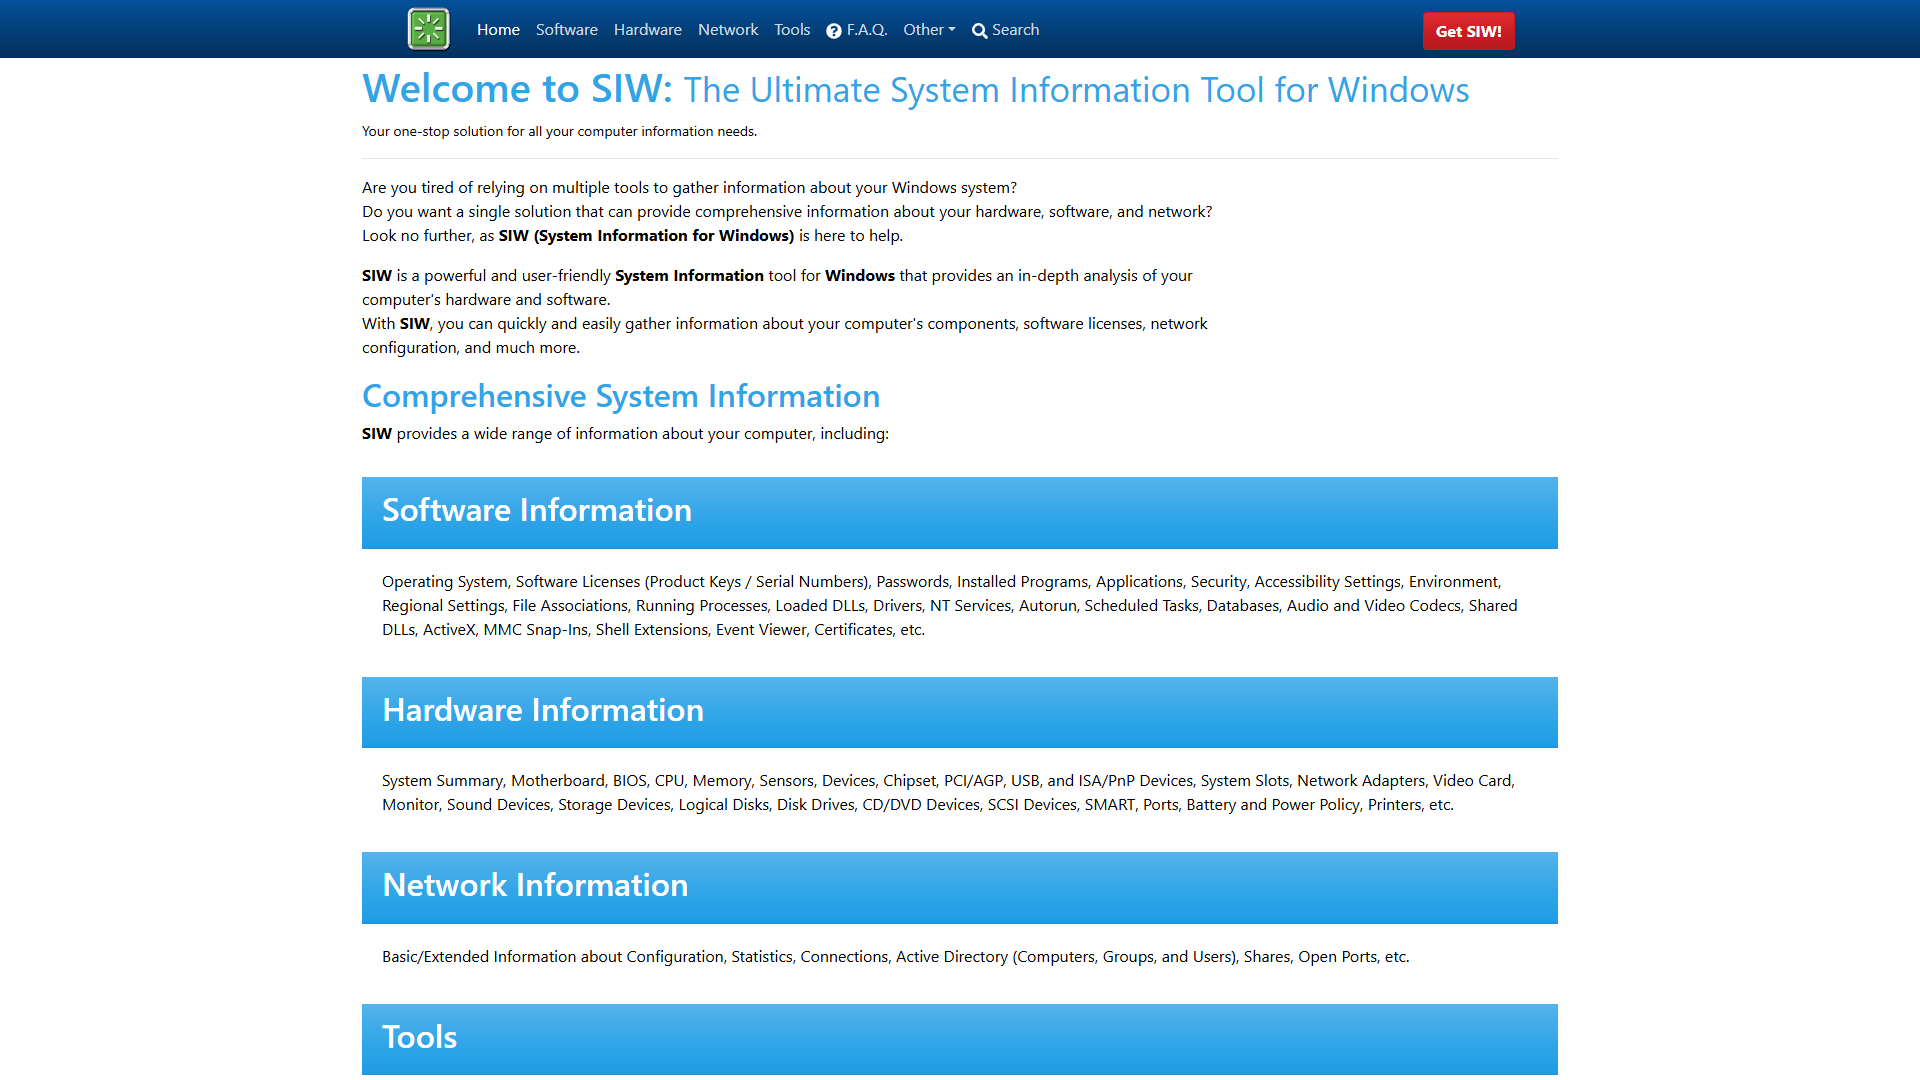
Task: Open the Hardware navigation item
Action: pyautogui.click(x=647, y=29)
